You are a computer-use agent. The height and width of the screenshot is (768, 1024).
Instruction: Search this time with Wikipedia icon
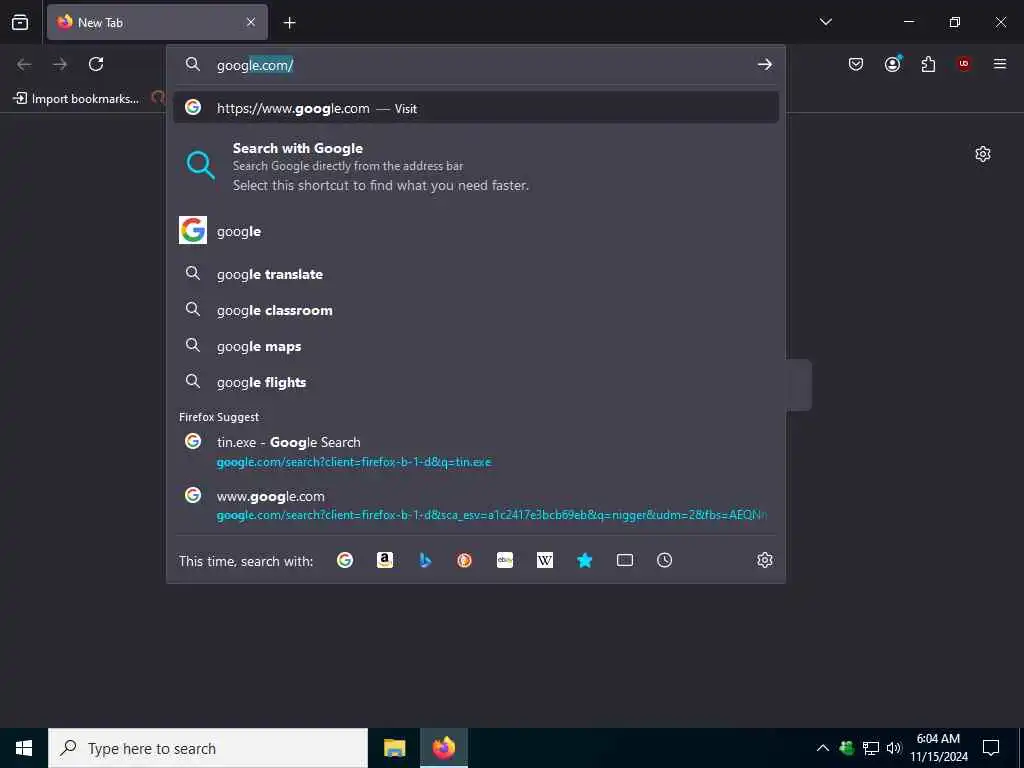pos(545,560)
